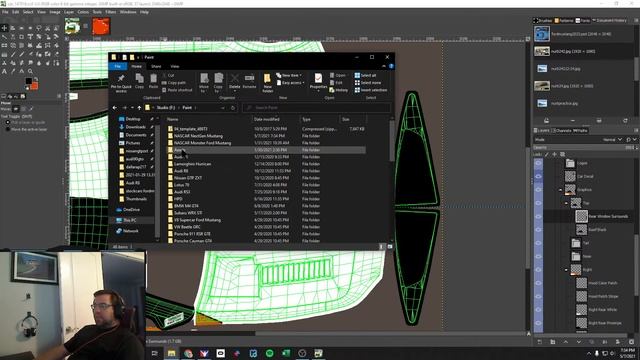The width and height of the screenshot is (640, 360).
Task: Open Excel from the taskbar
Action: click(286, 353)
